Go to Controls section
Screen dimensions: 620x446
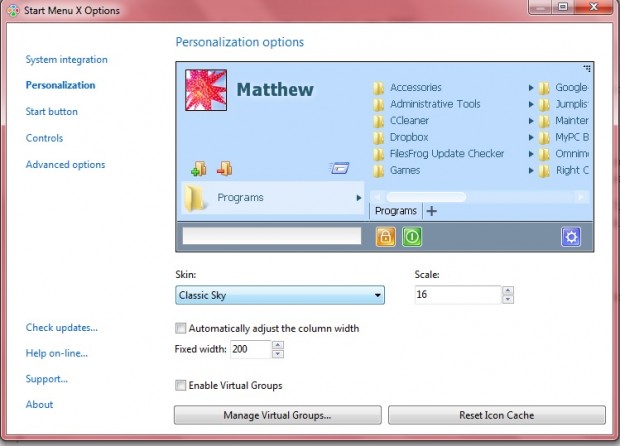(x=44, y=138)
